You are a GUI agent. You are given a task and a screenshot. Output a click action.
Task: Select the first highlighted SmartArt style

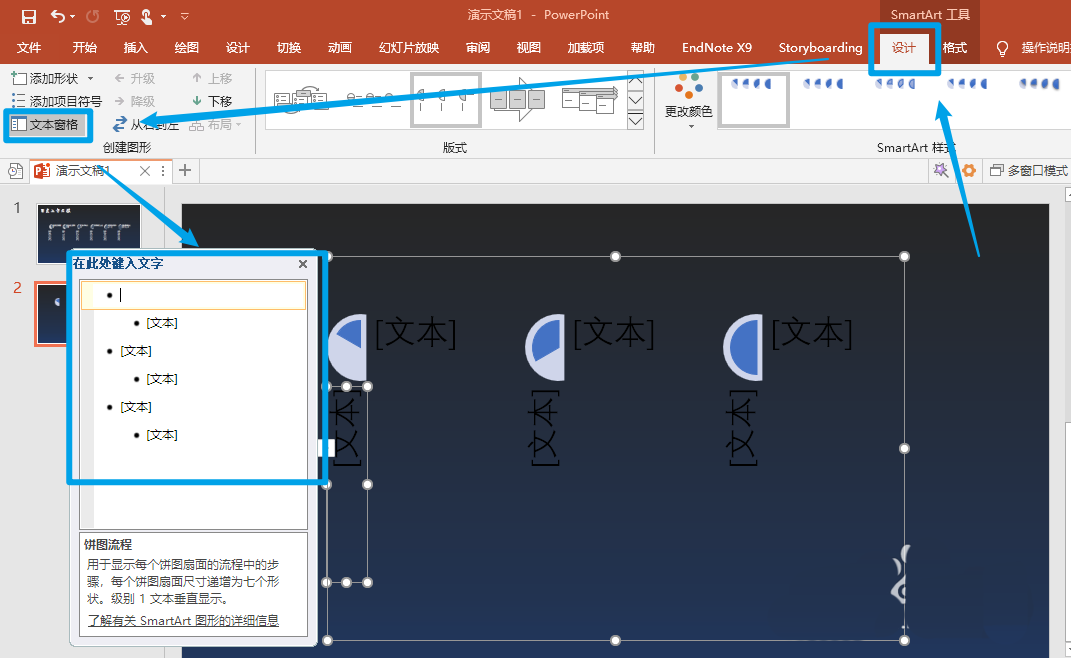(x=754, y=100)
